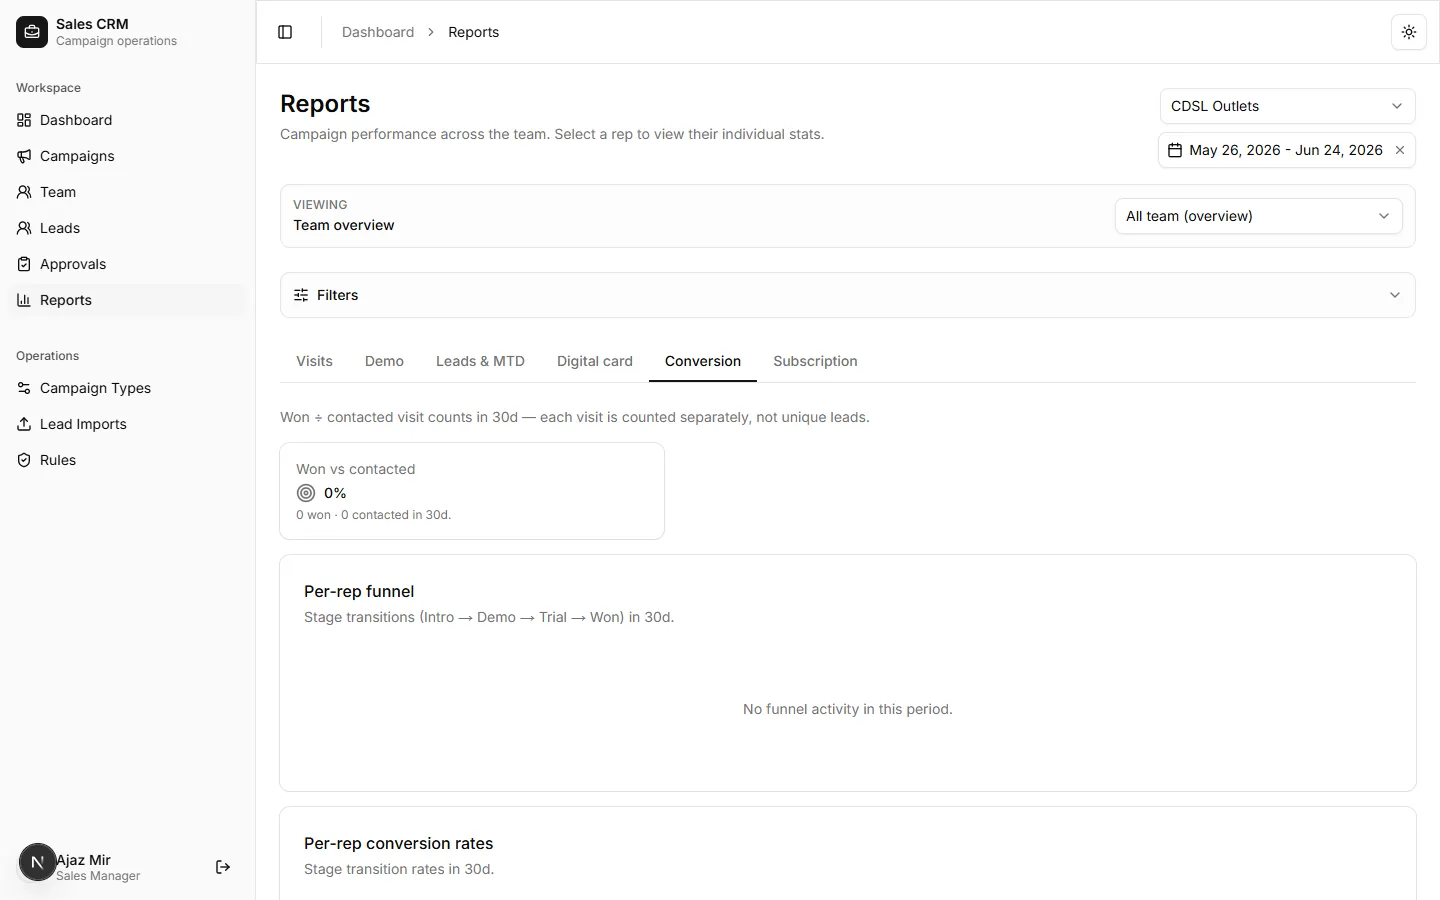Click the Lead Imports upload icon

[24, 424]
